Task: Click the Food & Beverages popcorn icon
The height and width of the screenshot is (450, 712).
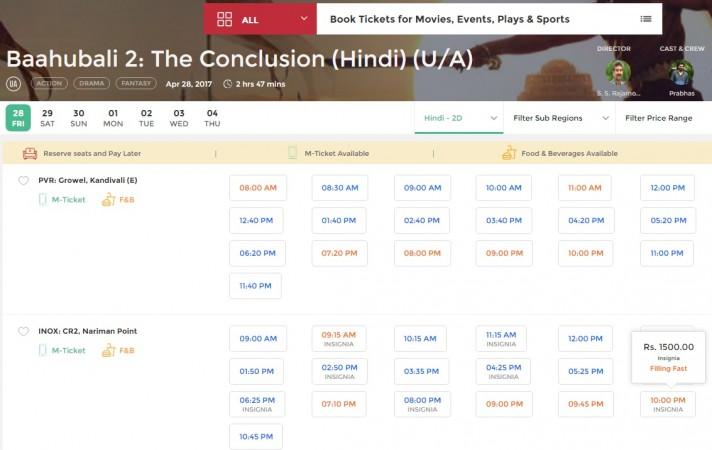Action: tap(509, 153)
